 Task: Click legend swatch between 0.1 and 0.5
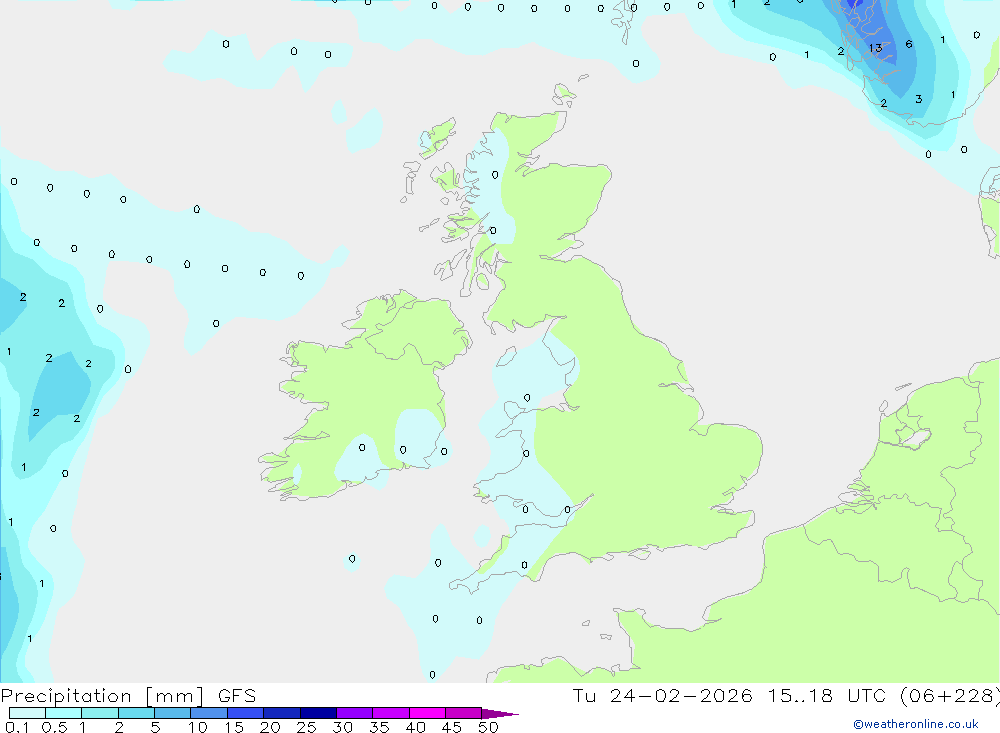[27, 713]
